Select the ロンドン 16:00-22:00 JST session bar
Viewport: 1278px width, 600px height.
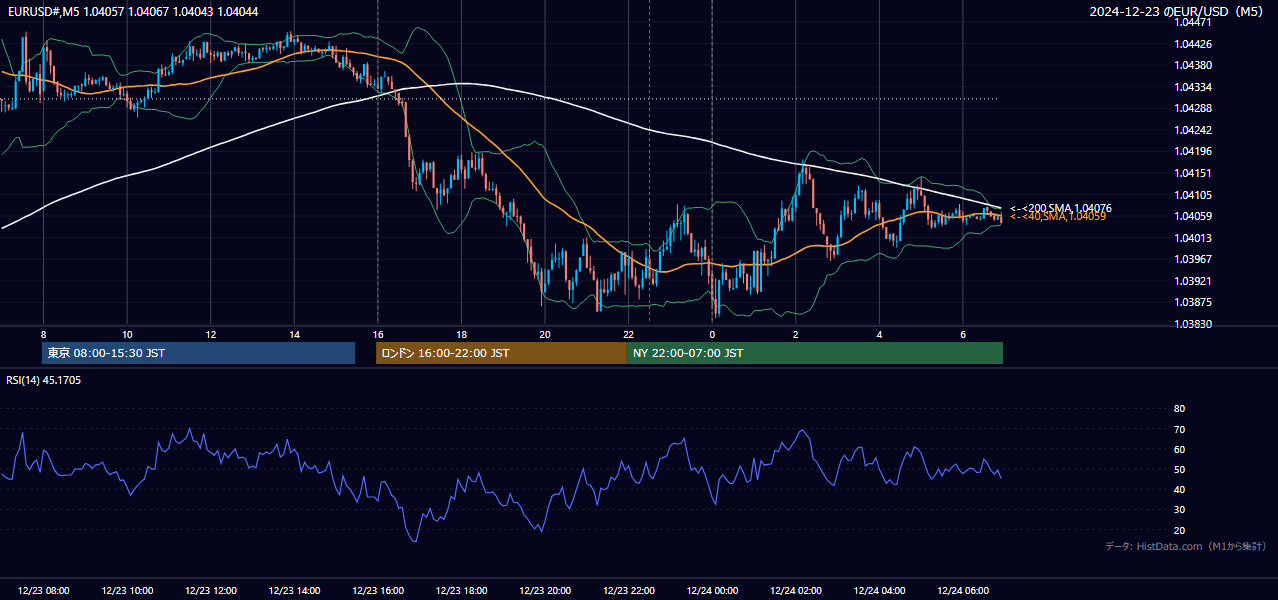(x=501, y=353)
